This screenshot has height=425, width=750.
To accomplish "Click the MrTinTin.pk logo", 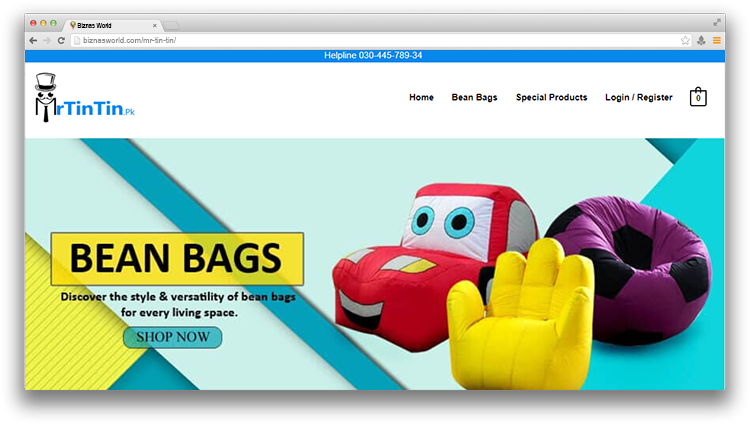I will click(x=84, y=99).
